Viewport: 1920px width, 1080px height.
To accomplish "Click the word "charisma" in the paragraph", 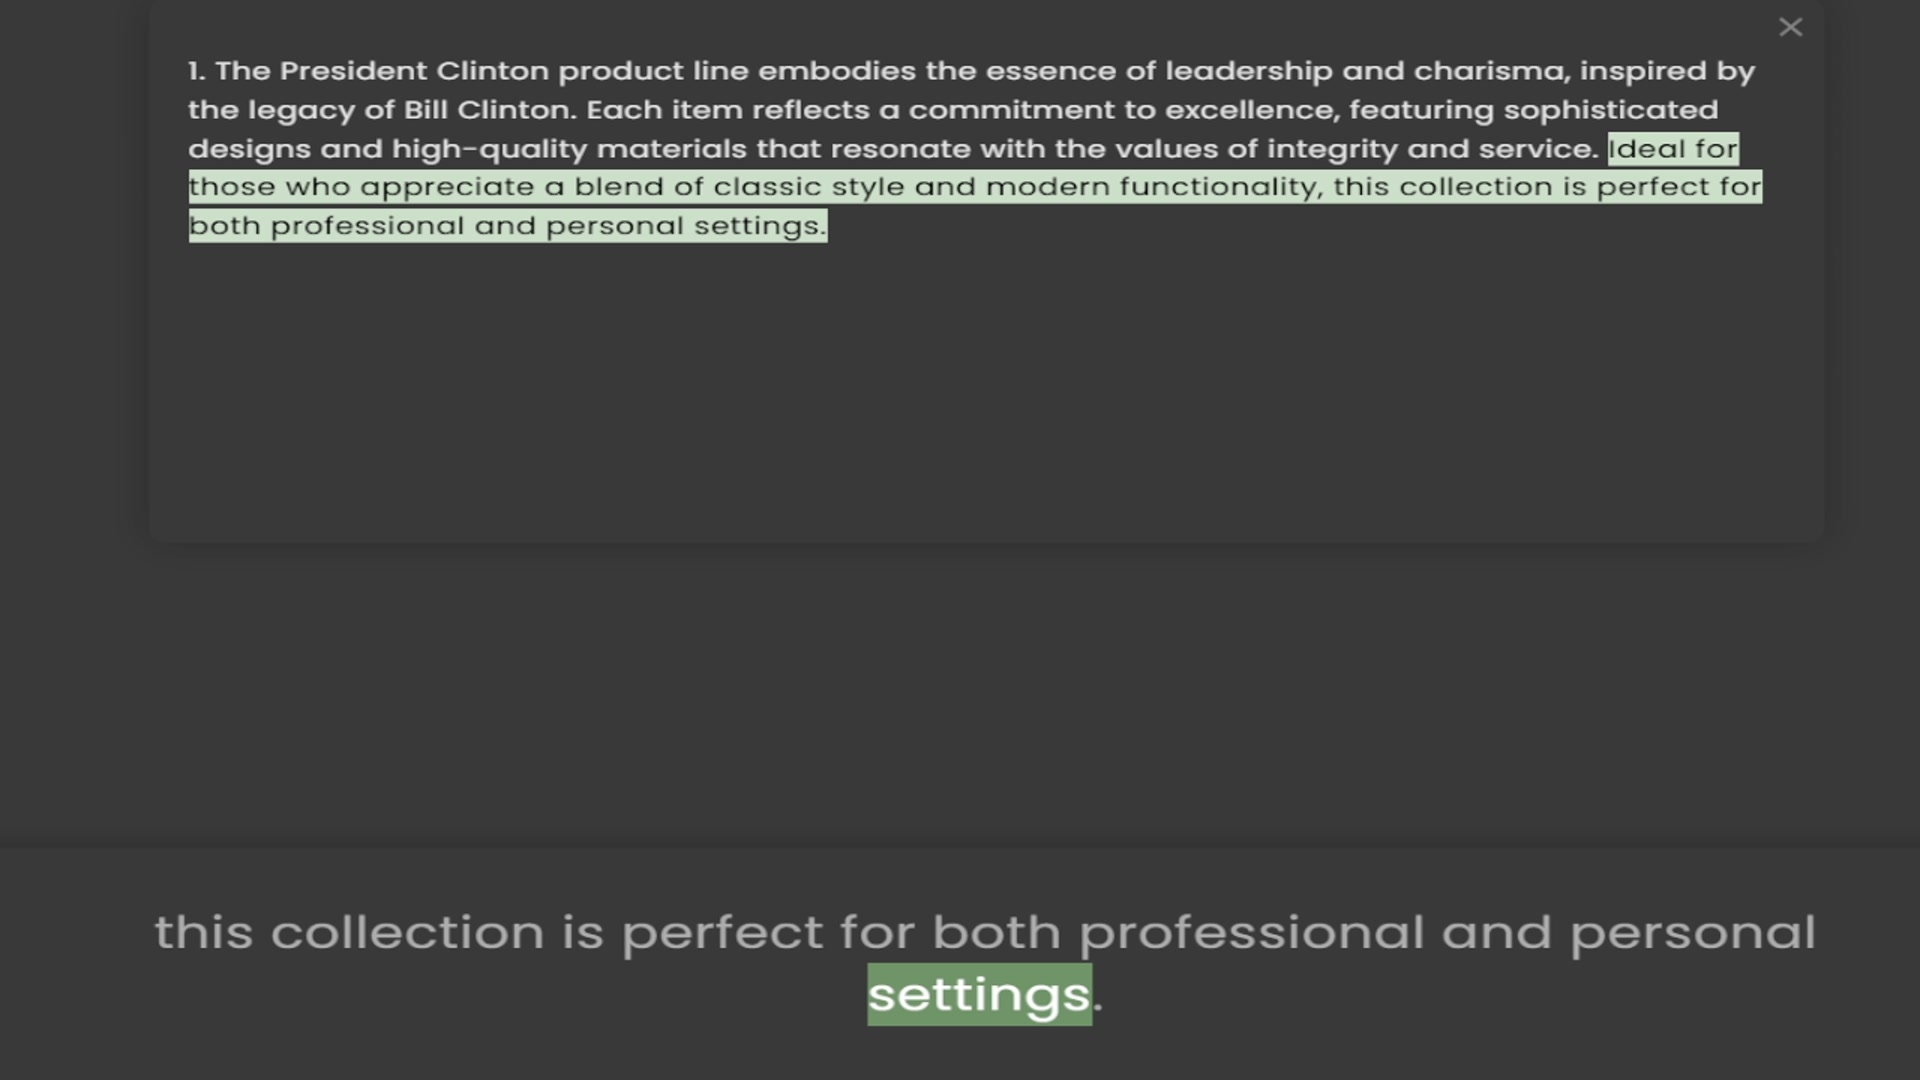I will coord(1490,71).
